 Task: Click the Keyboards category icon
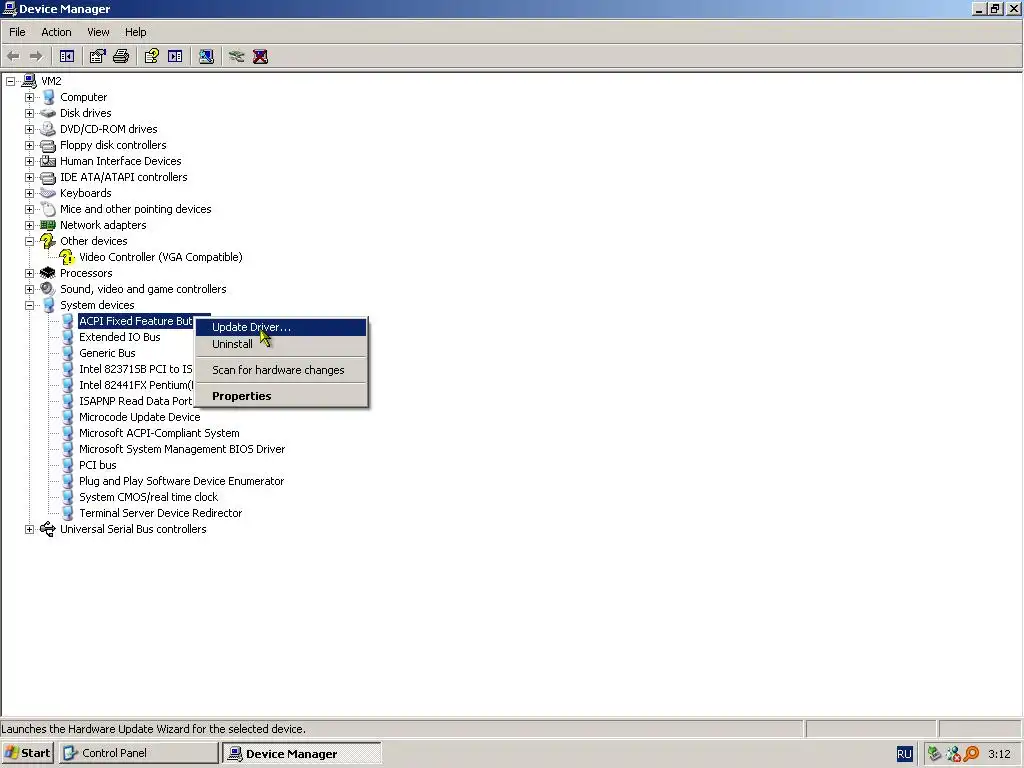click(48, 193)
